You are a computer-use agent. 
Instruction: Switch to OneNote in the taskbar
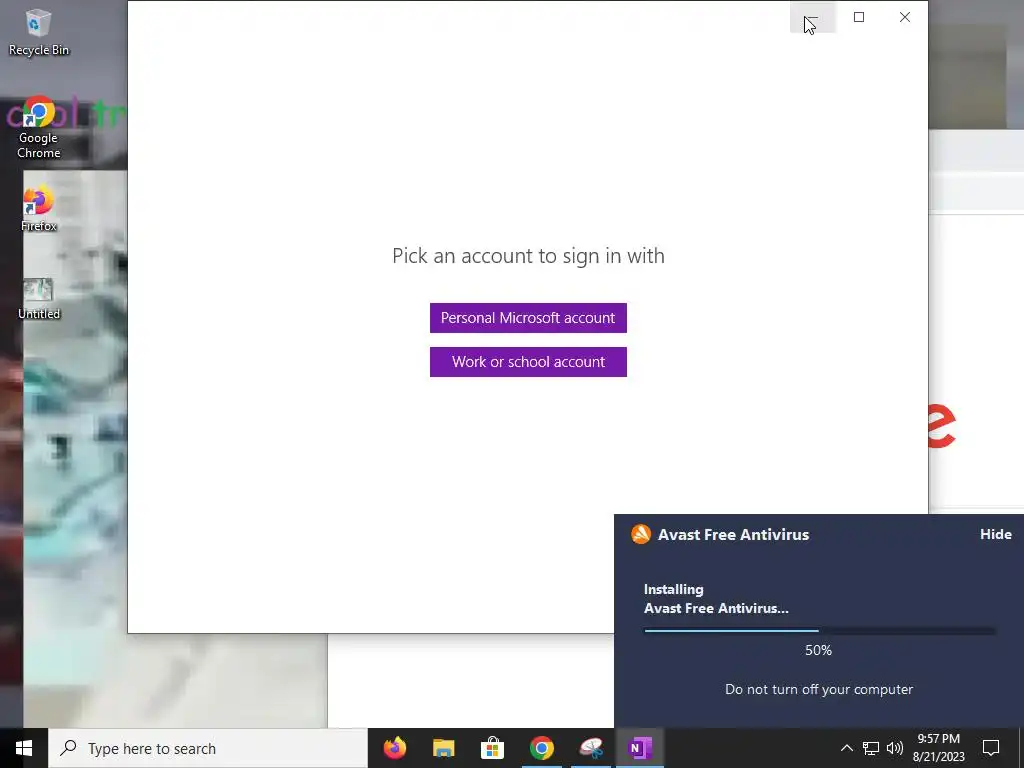(639, 748)
